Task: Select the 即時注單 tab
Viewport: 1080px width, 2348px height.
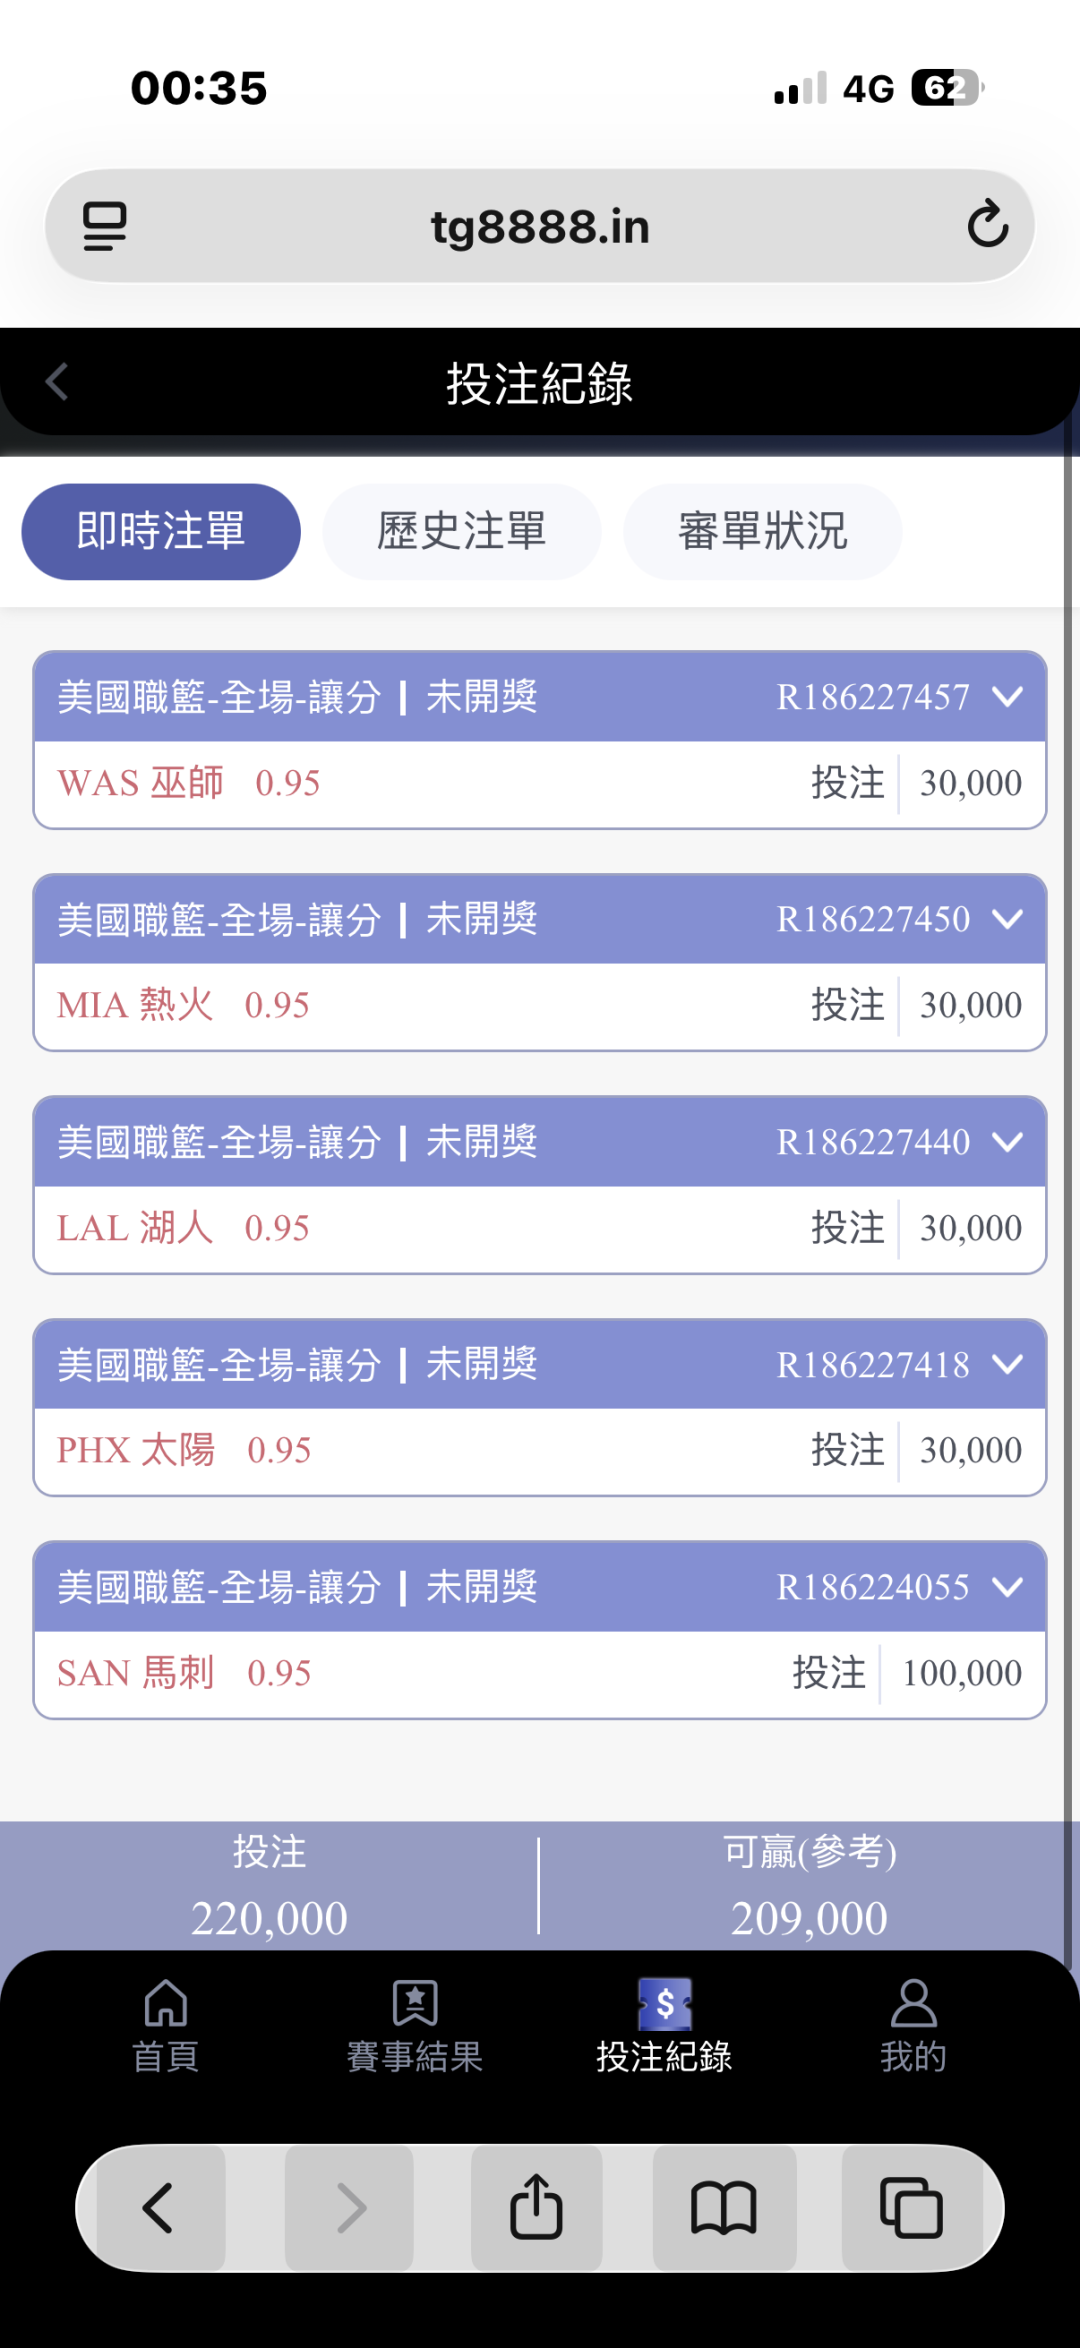Action: pyautogui.click(x=161, y=531)
